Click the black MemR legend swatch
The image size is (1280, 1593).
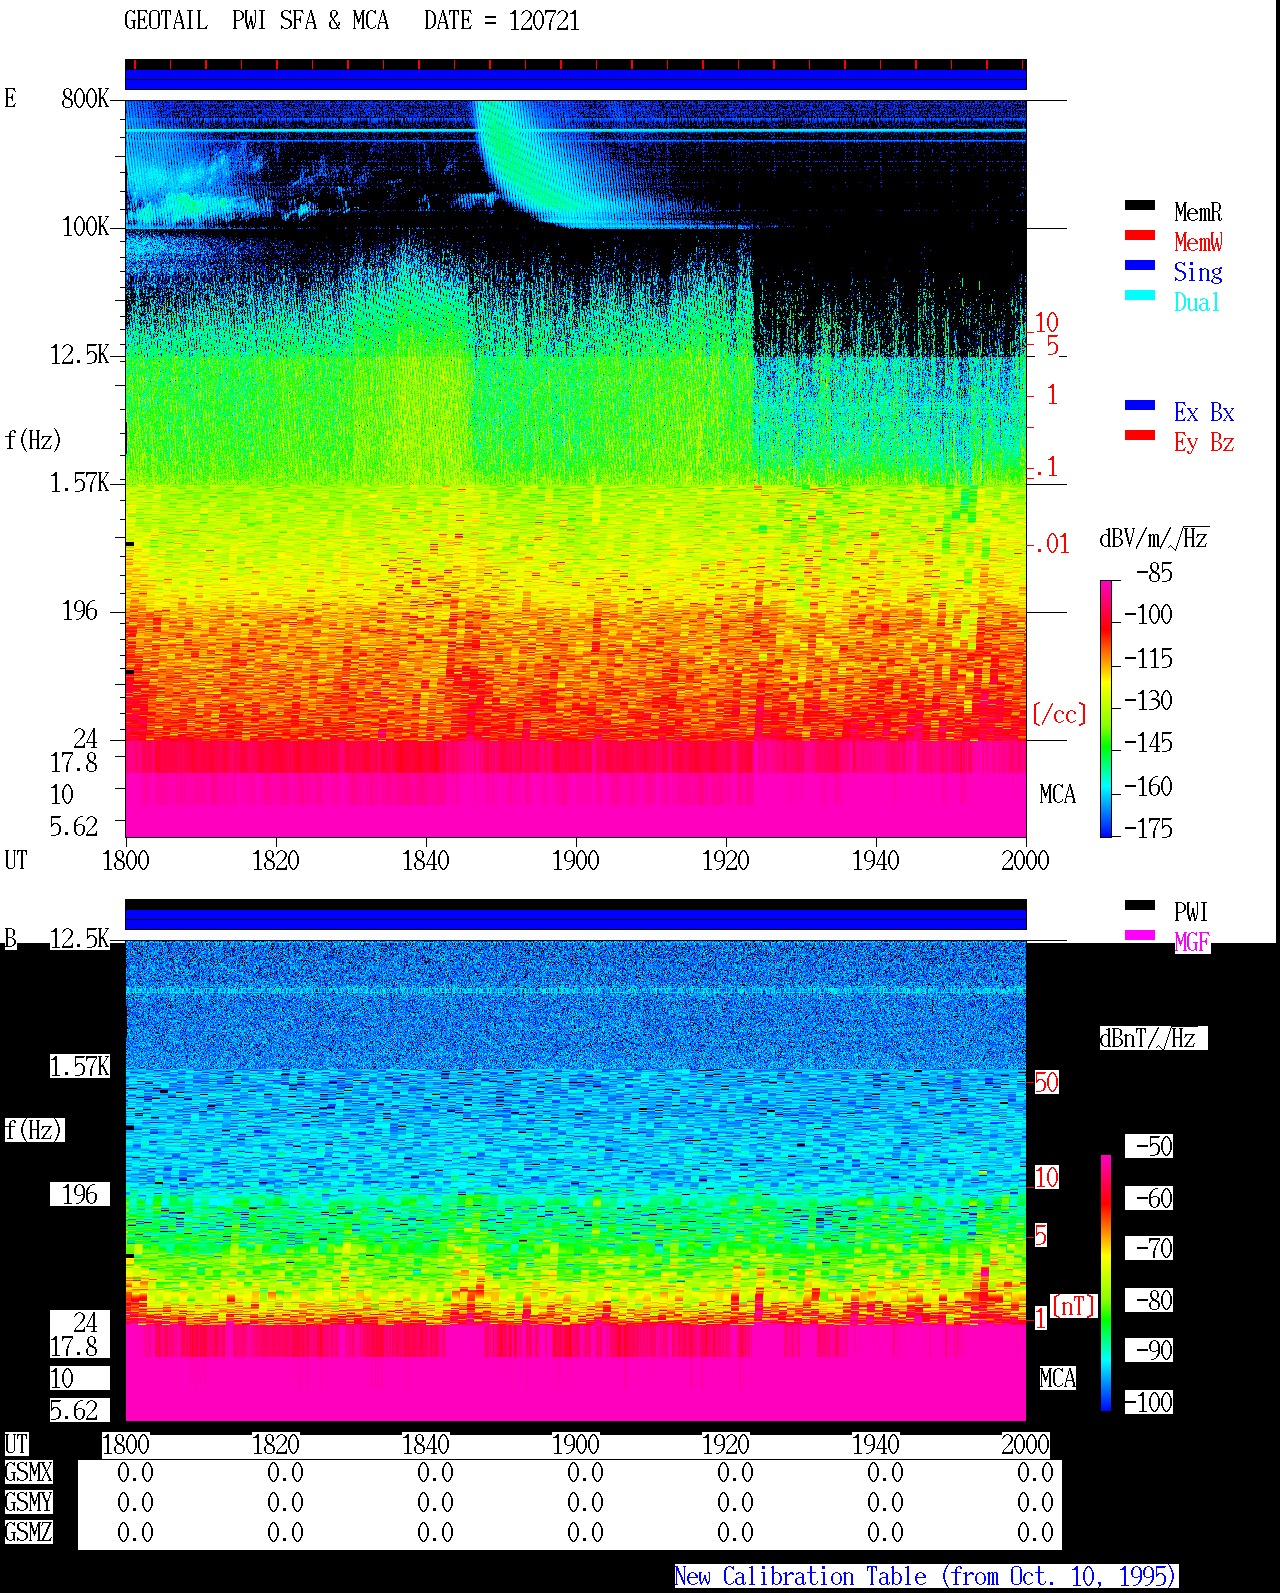tap(1140, 206)
